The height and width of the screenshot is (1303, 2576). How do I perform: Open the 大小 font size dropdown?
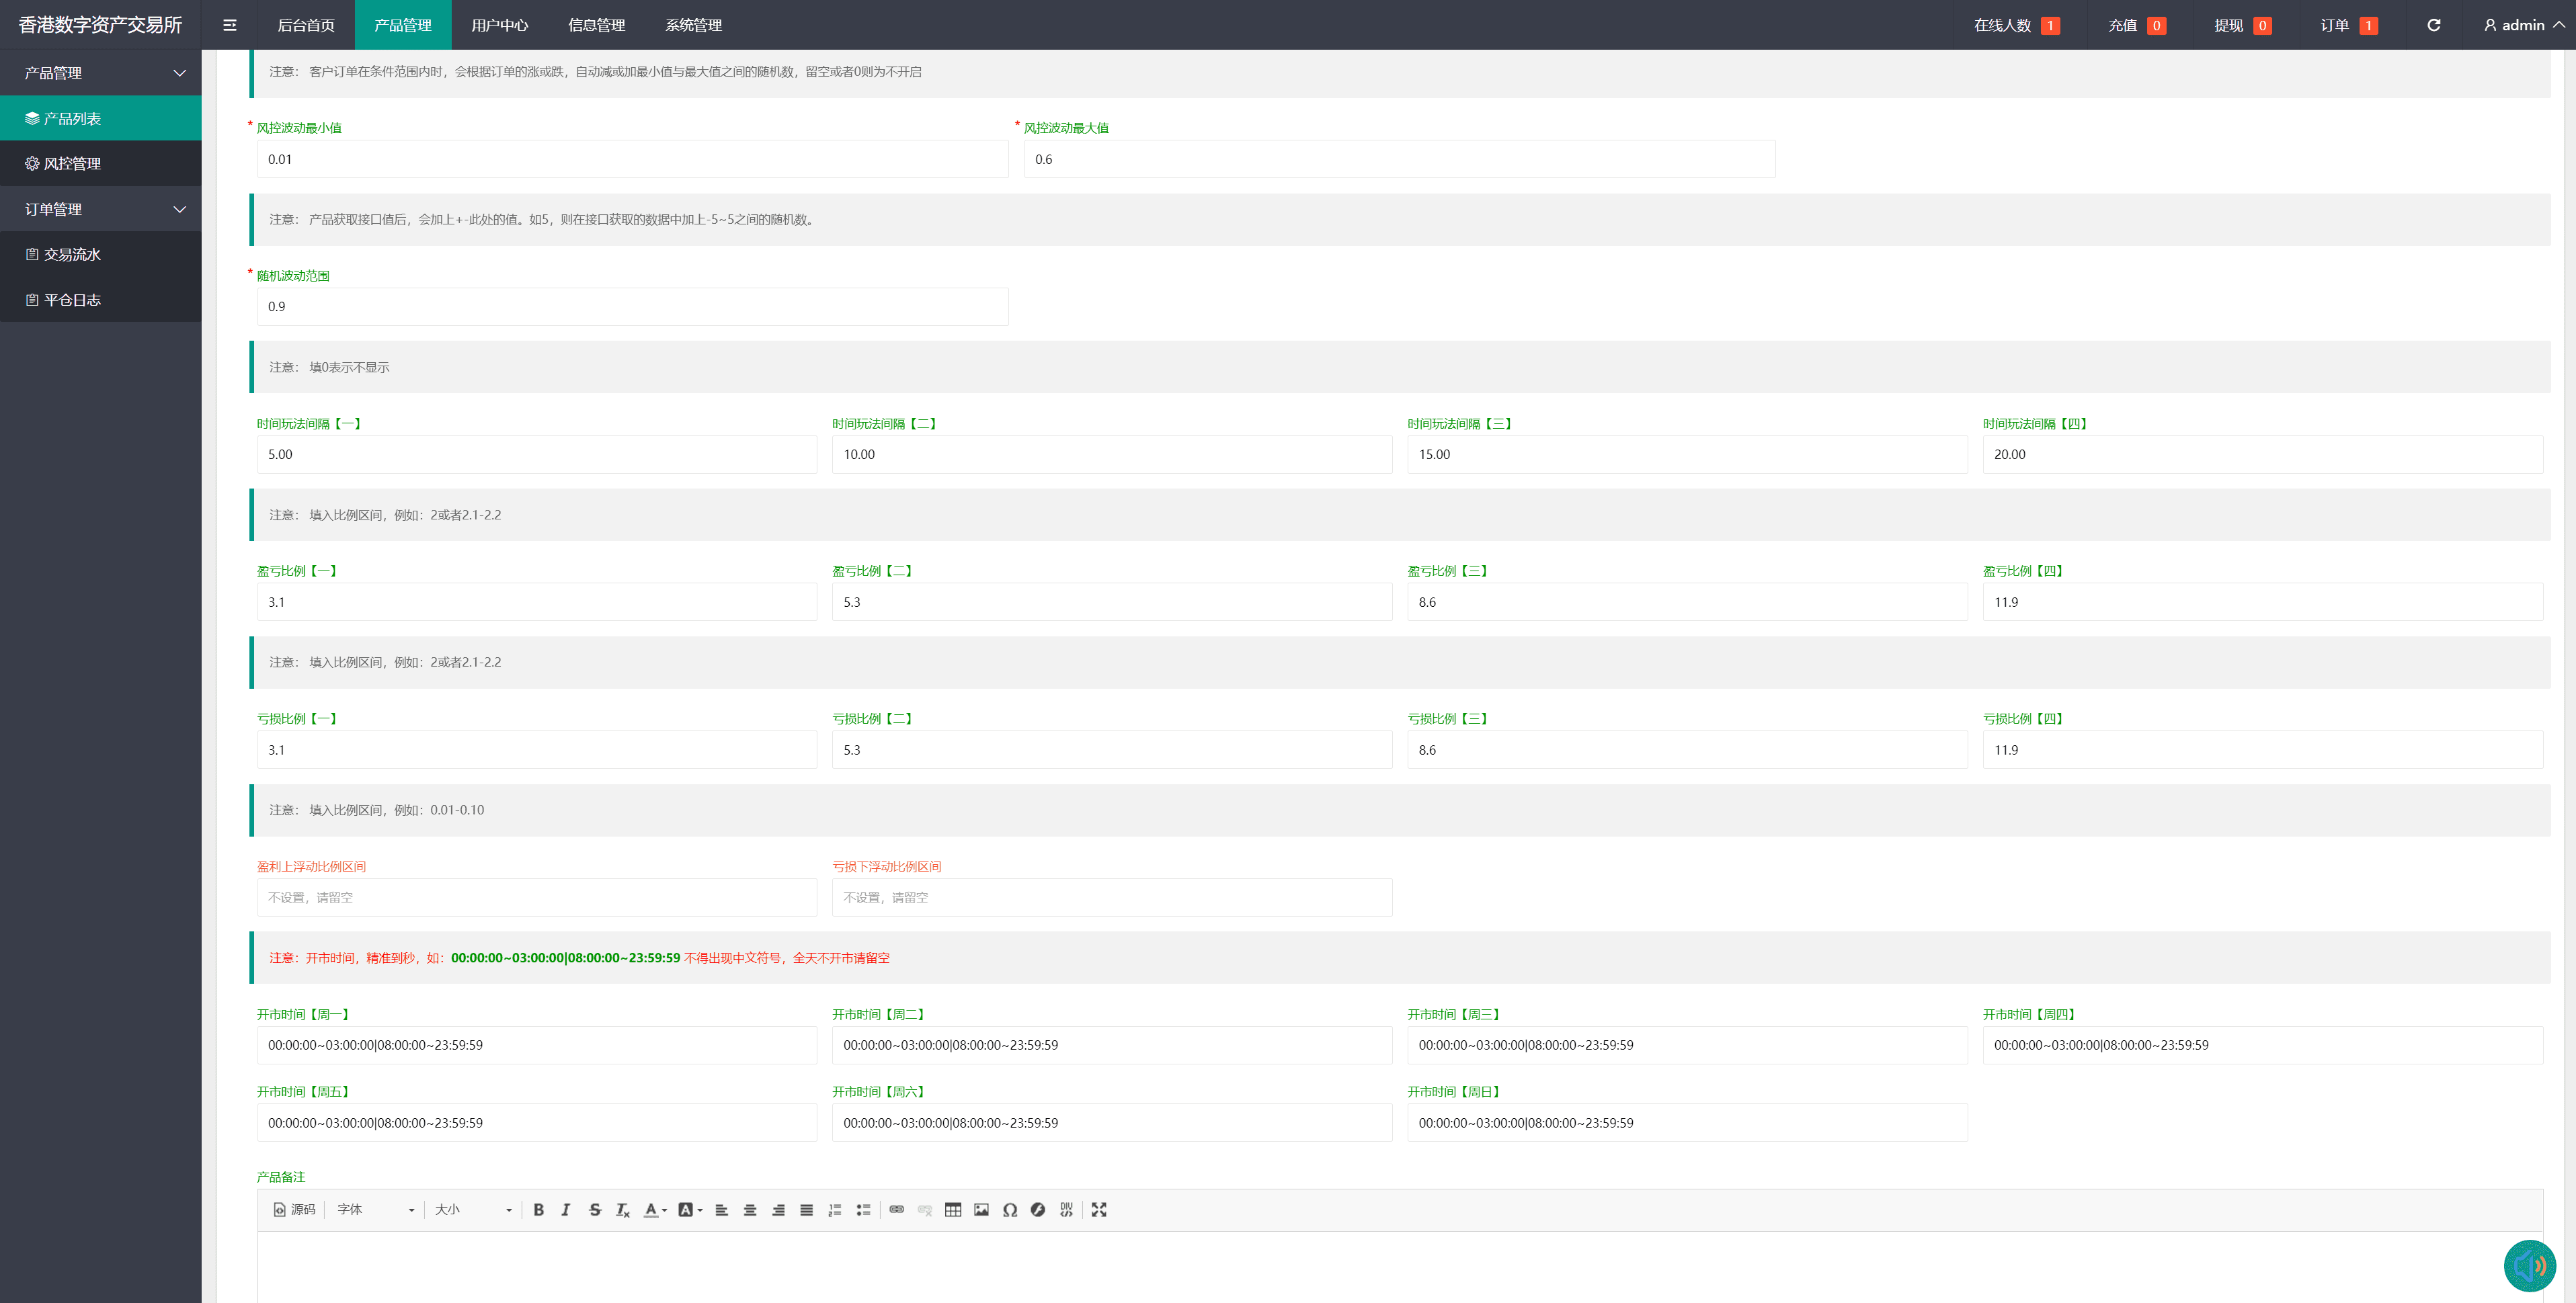coord(472,1209)
